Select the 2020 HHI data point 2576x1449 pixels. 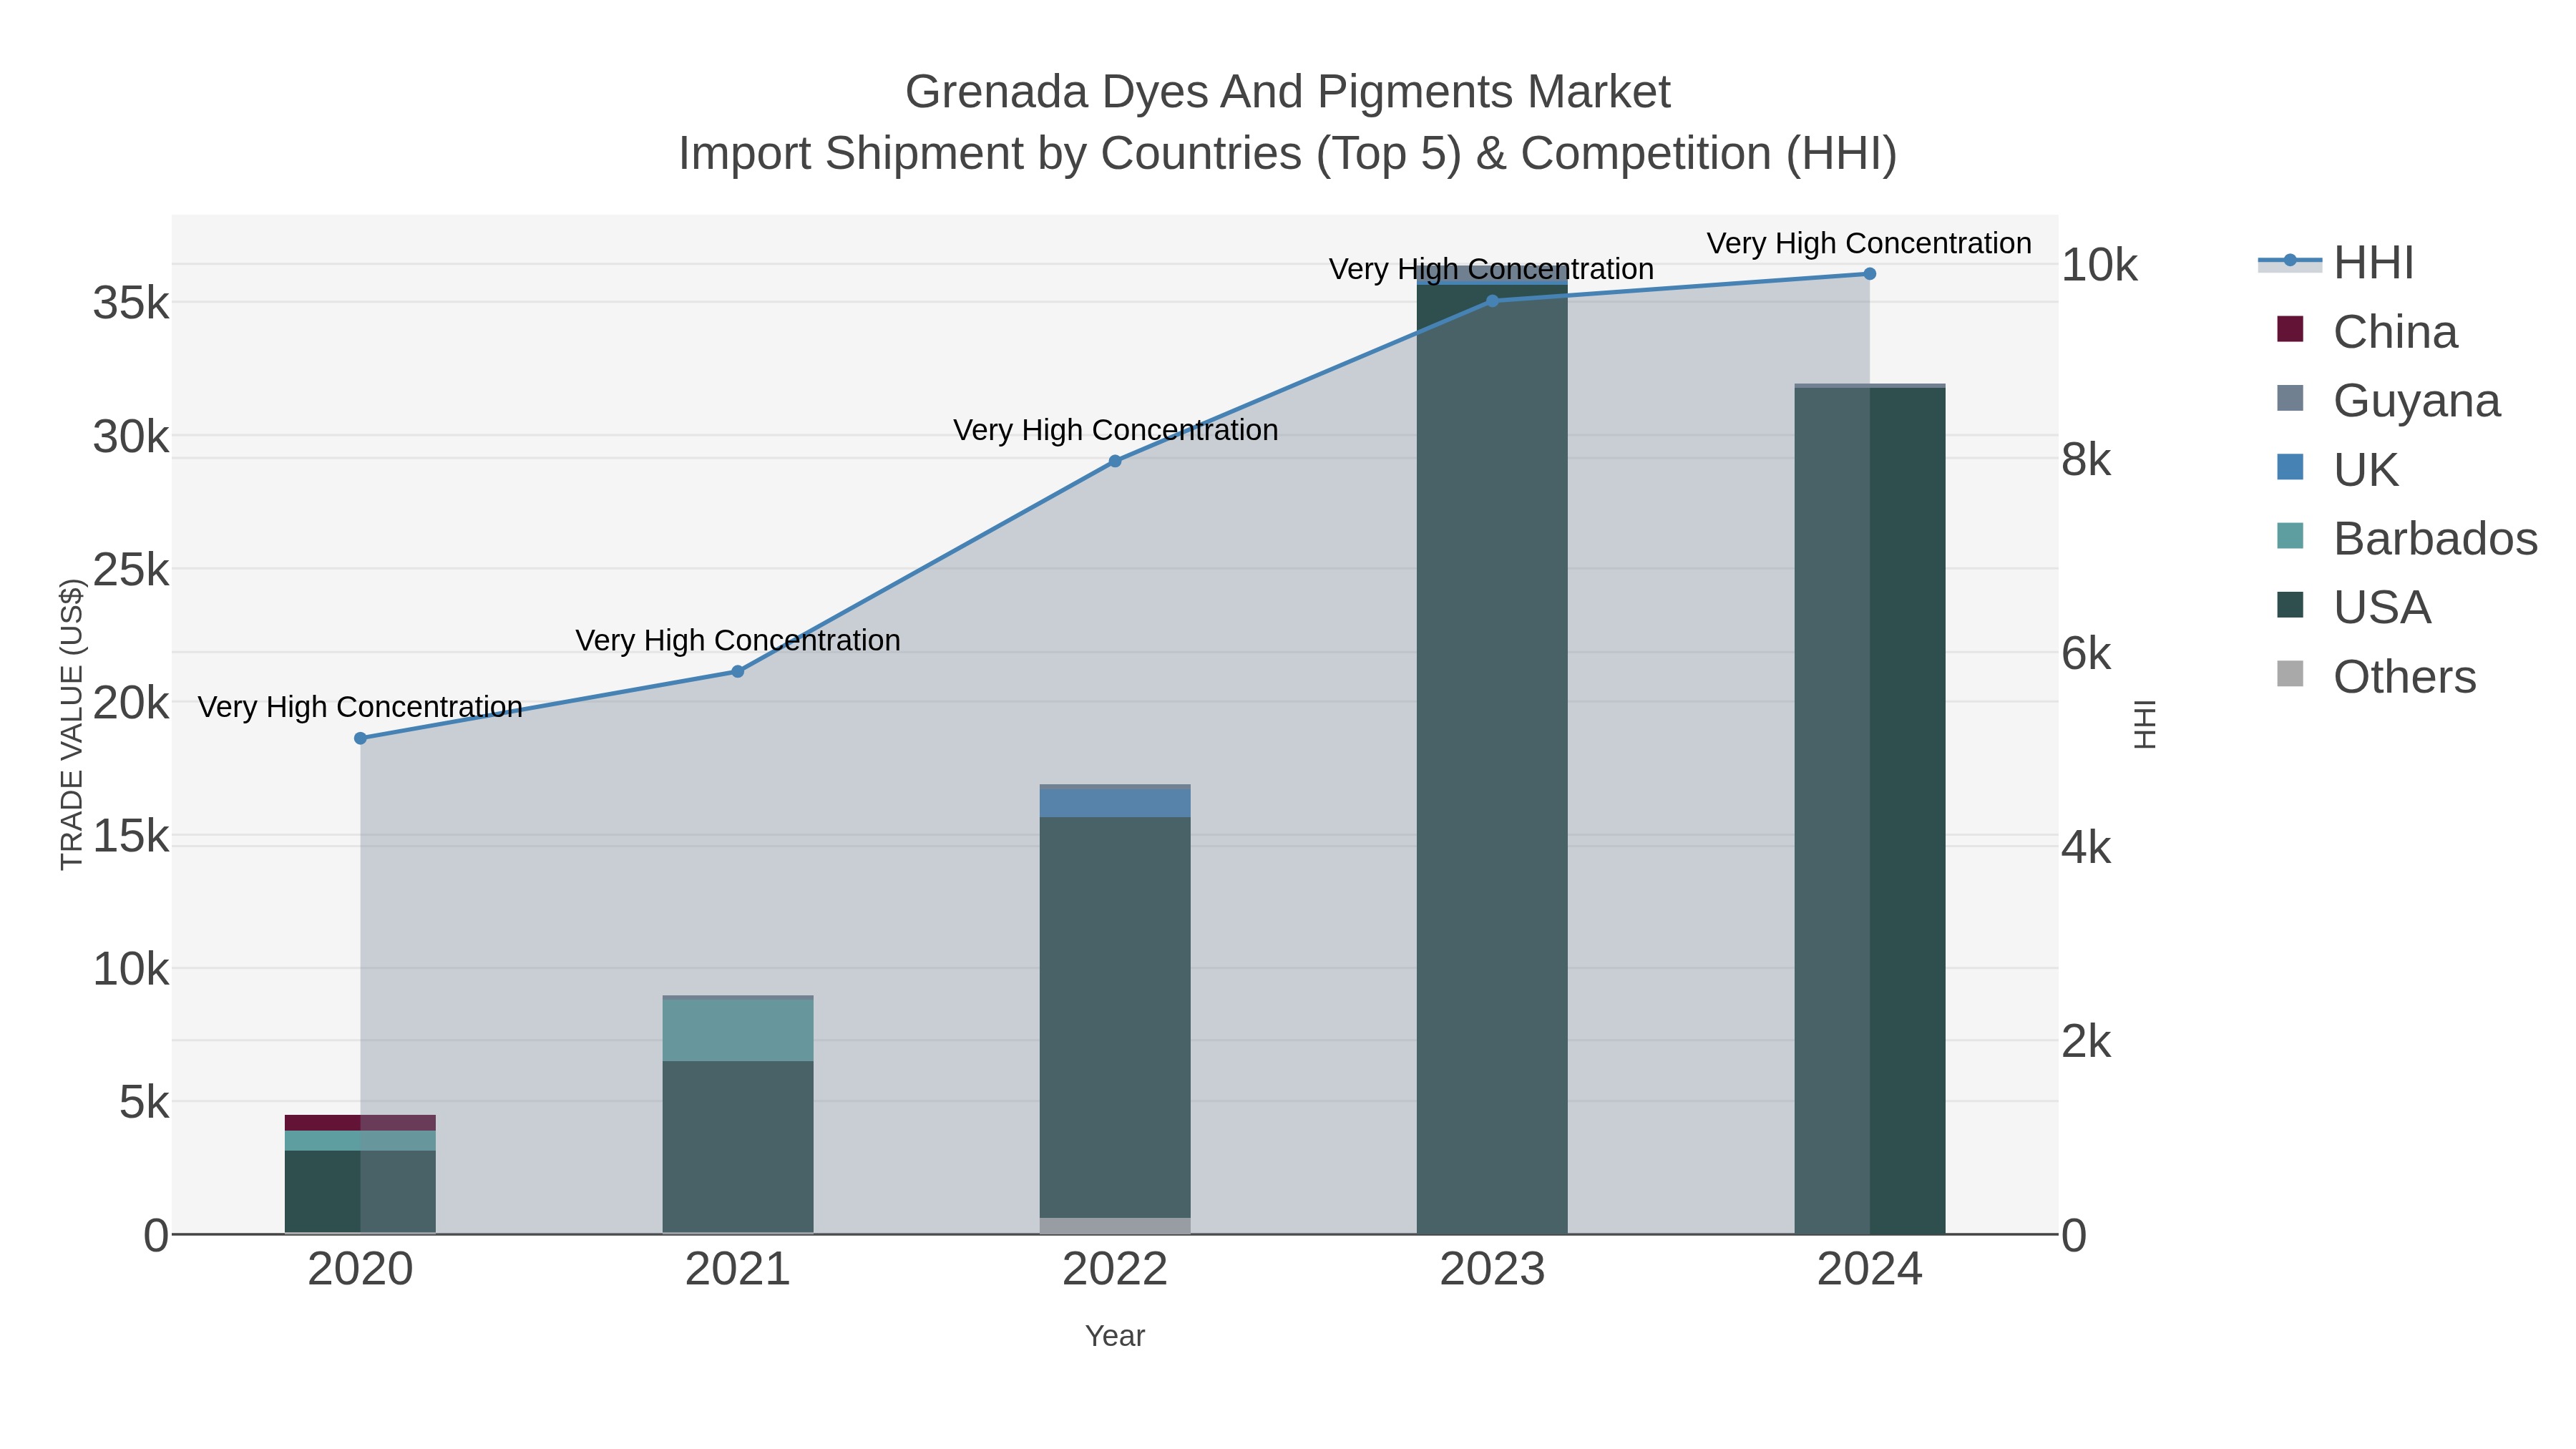tap(361, 738)
